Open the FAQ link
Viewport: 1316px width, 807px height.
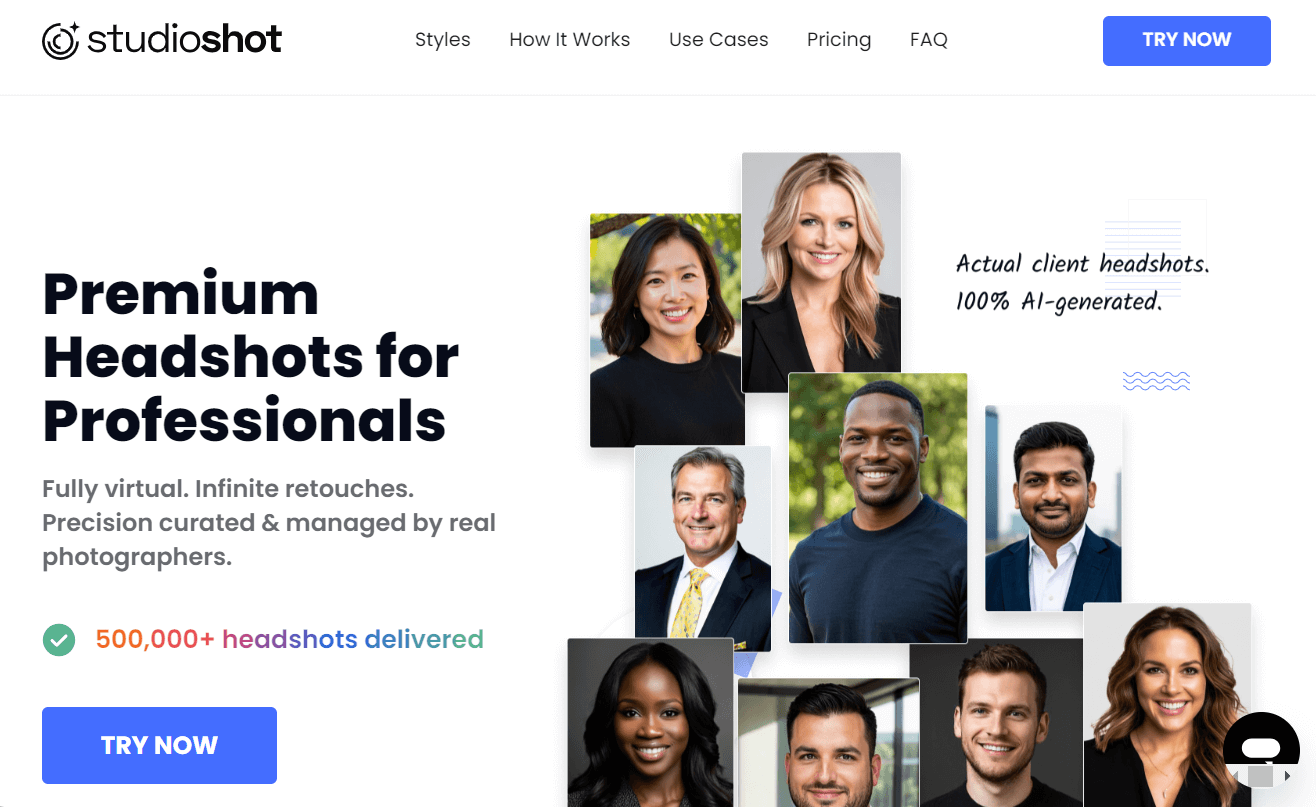pyautogui.click(x=929, y=40)
